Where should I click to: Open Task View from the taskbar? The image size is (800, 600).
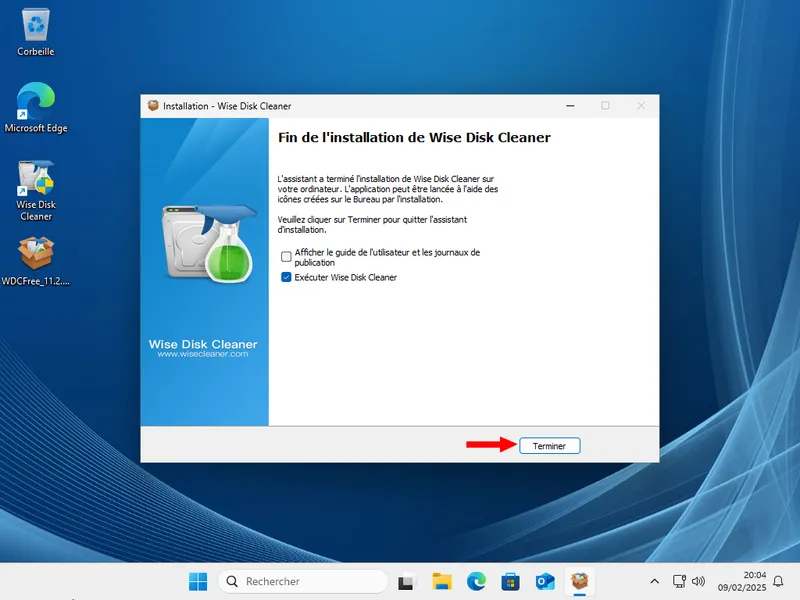click(x=406, y=581)
